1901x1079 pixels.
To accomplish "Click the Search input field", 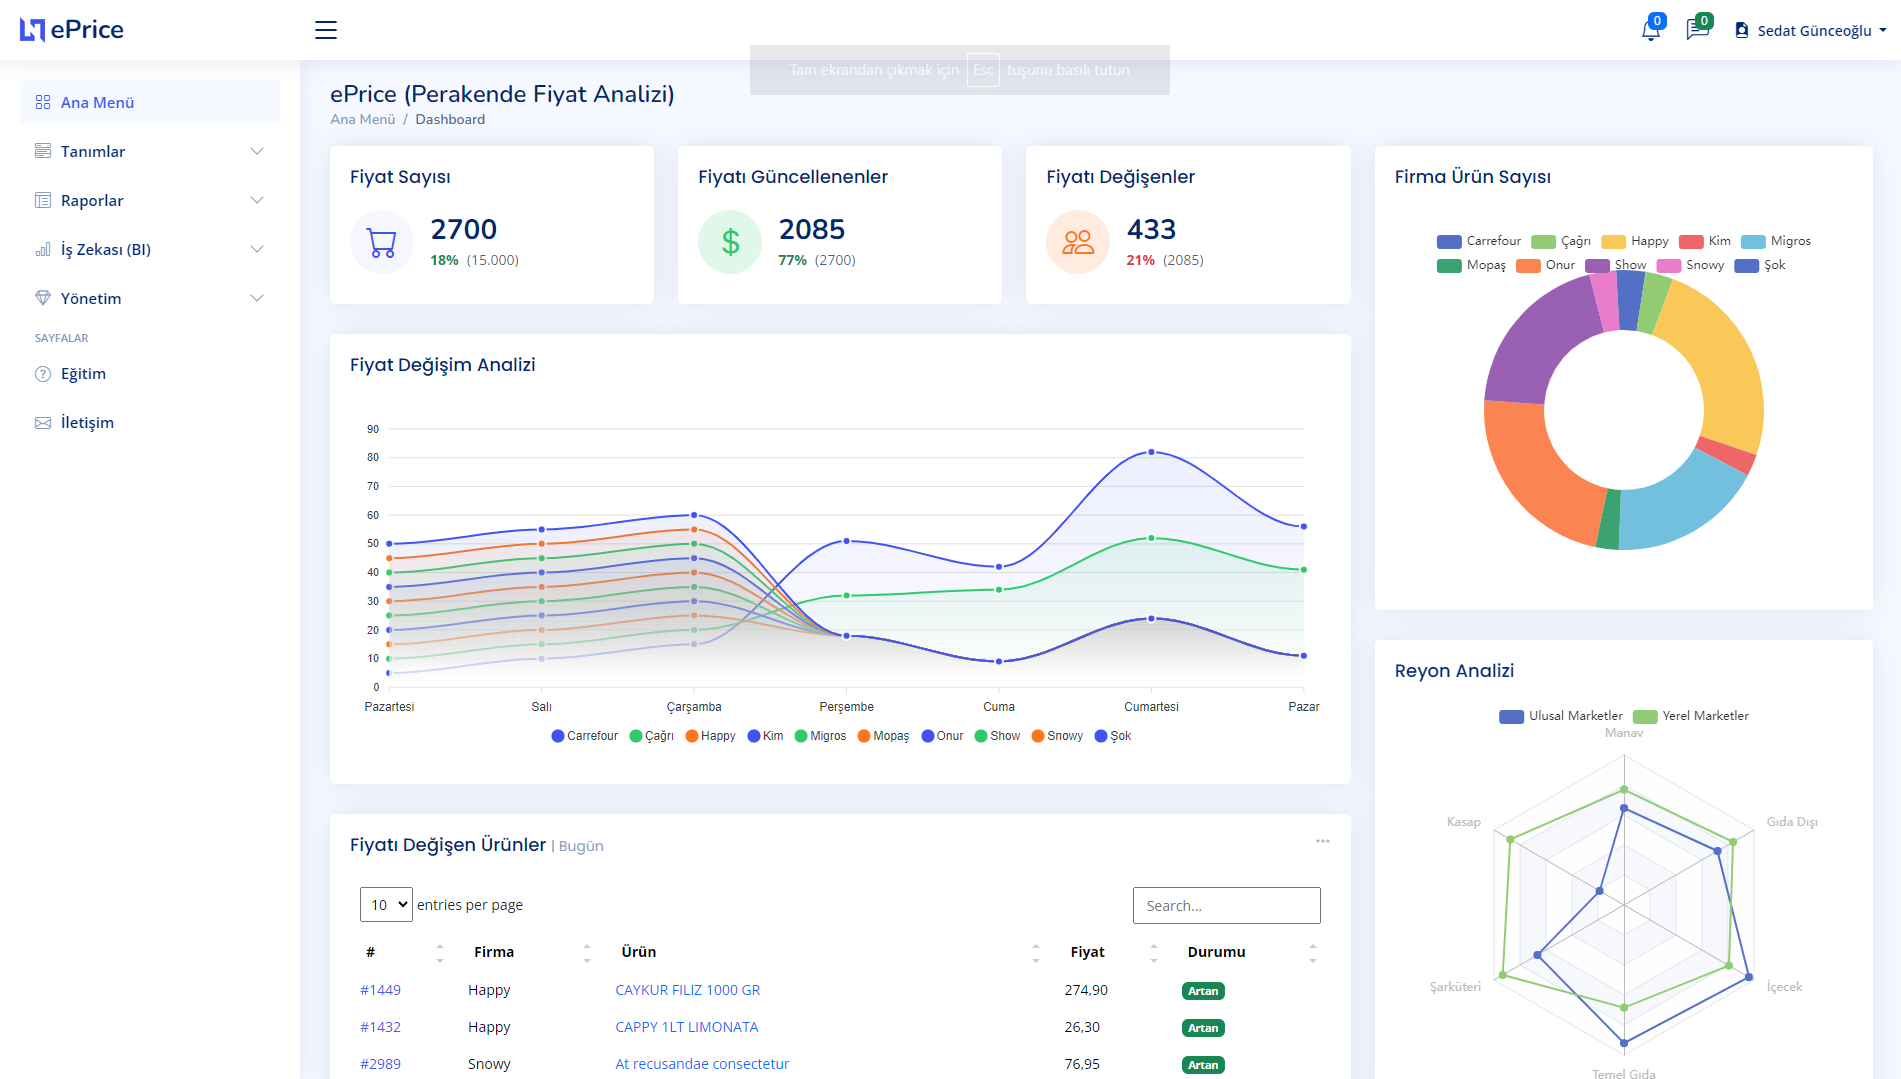I will (x=1227, y=905).
